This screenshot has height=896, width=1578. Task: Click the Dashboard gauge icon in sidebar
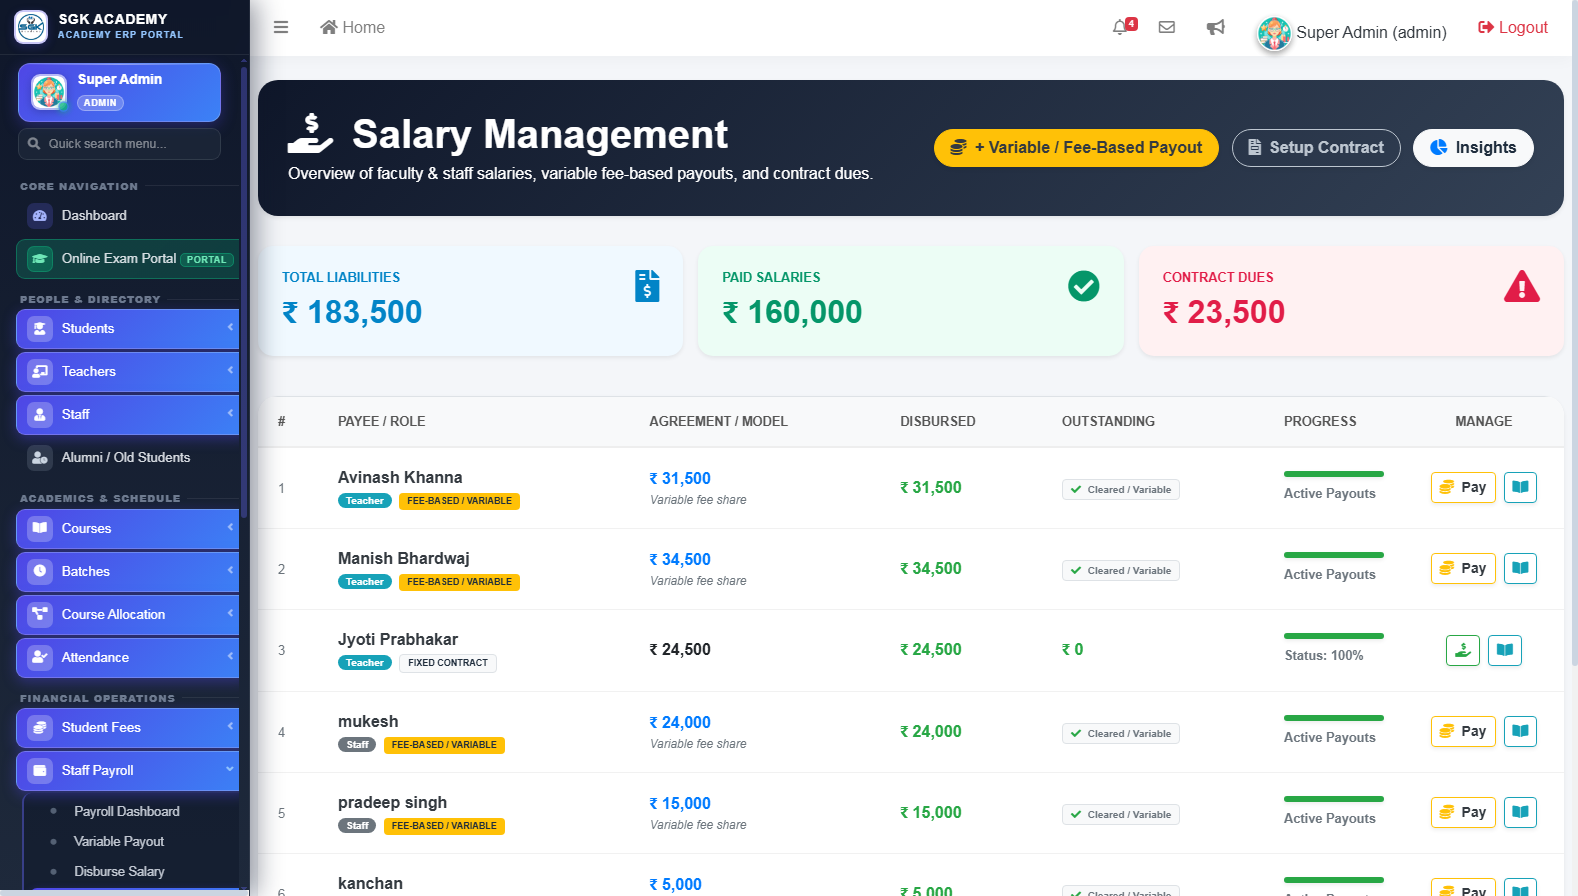(x=40, y=215)
